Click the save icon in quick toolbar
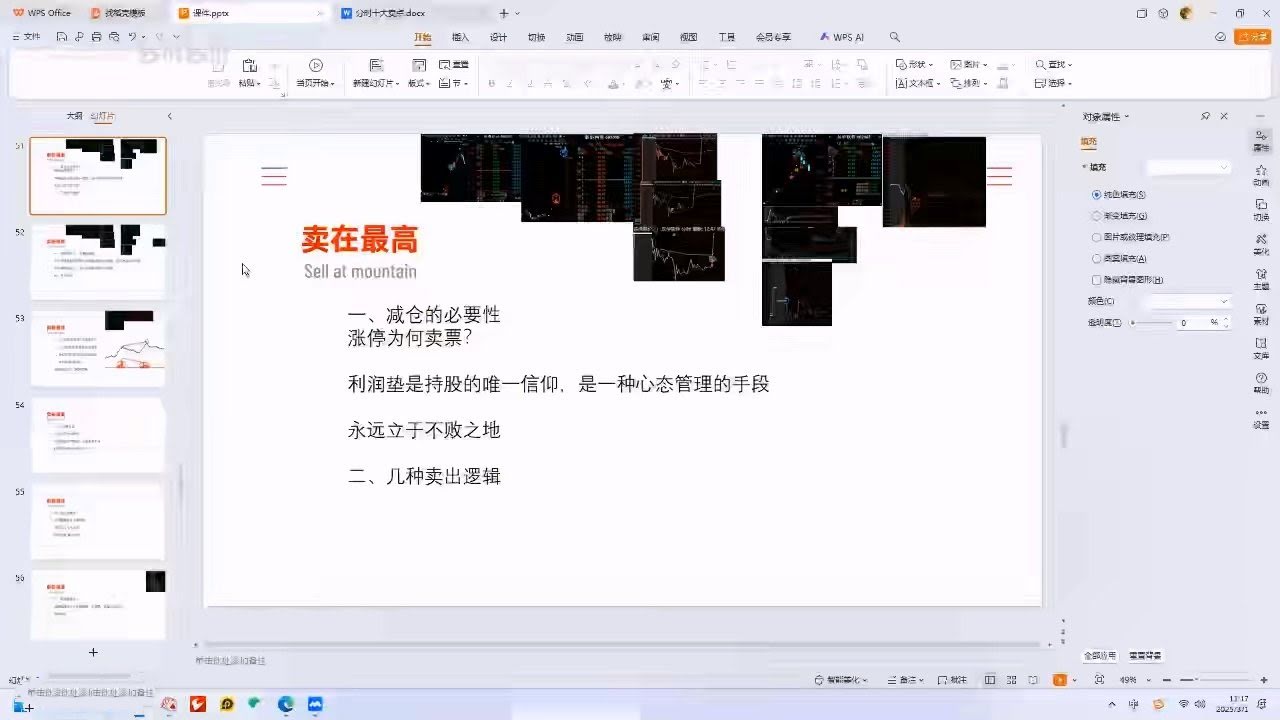 coord(61,37)
